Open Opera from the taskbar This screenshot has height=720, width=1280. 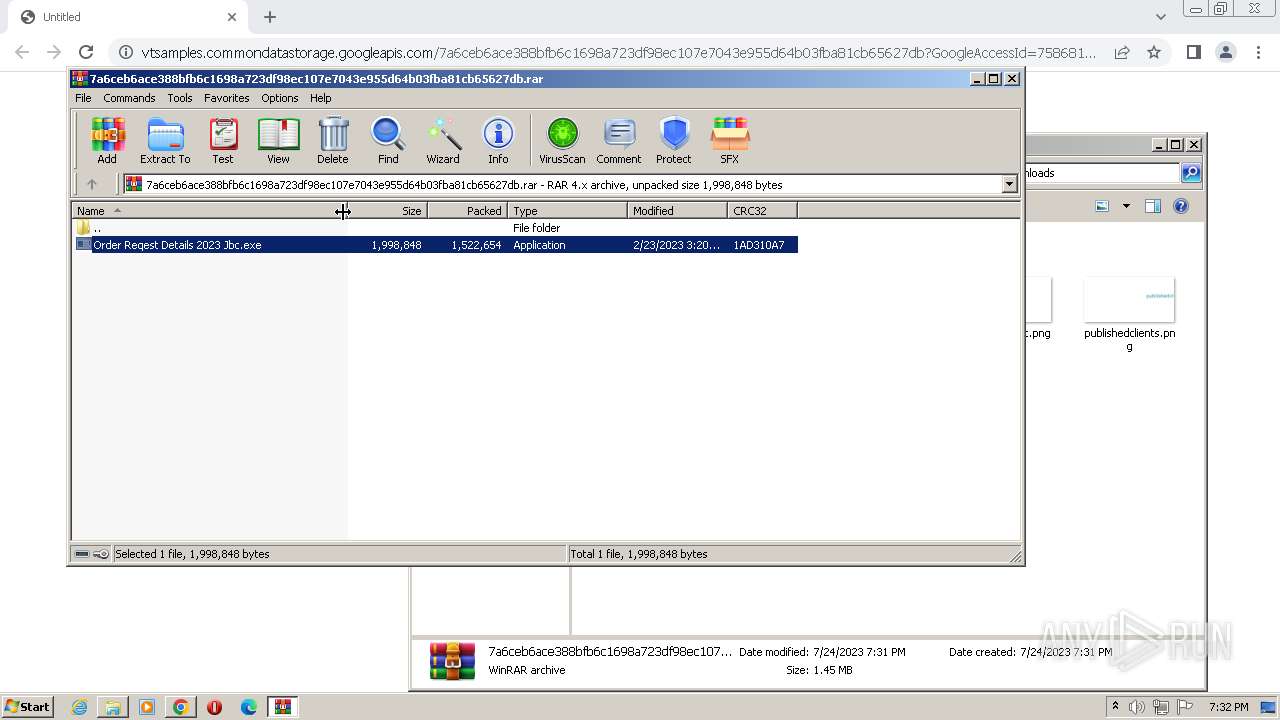click(214, 707)
